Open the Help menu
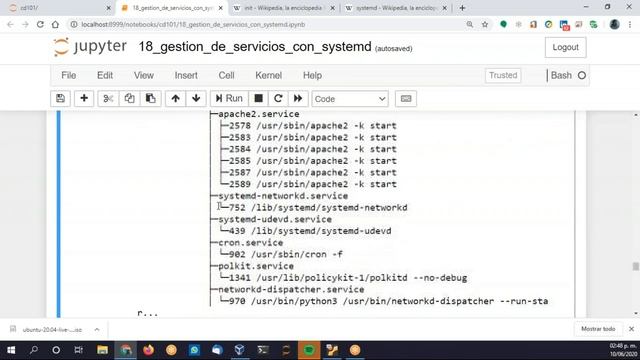Image resolution: width=640 pixels, height=360 pixels. point(312,76)
